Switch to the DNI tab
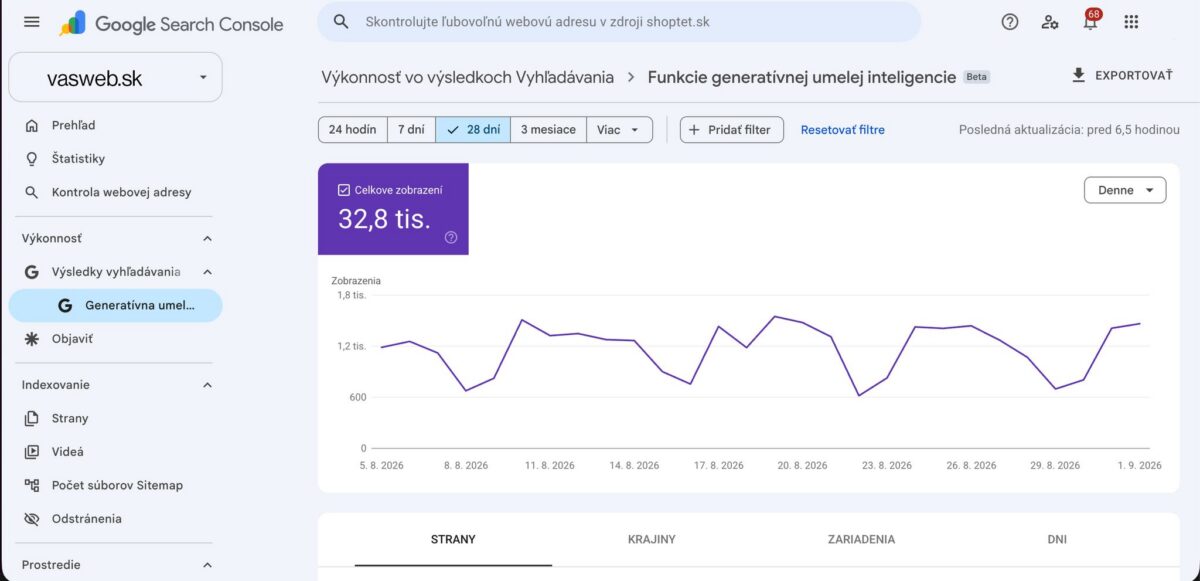The width and height of the screenshot is (1200, 581). point(1057,539)
